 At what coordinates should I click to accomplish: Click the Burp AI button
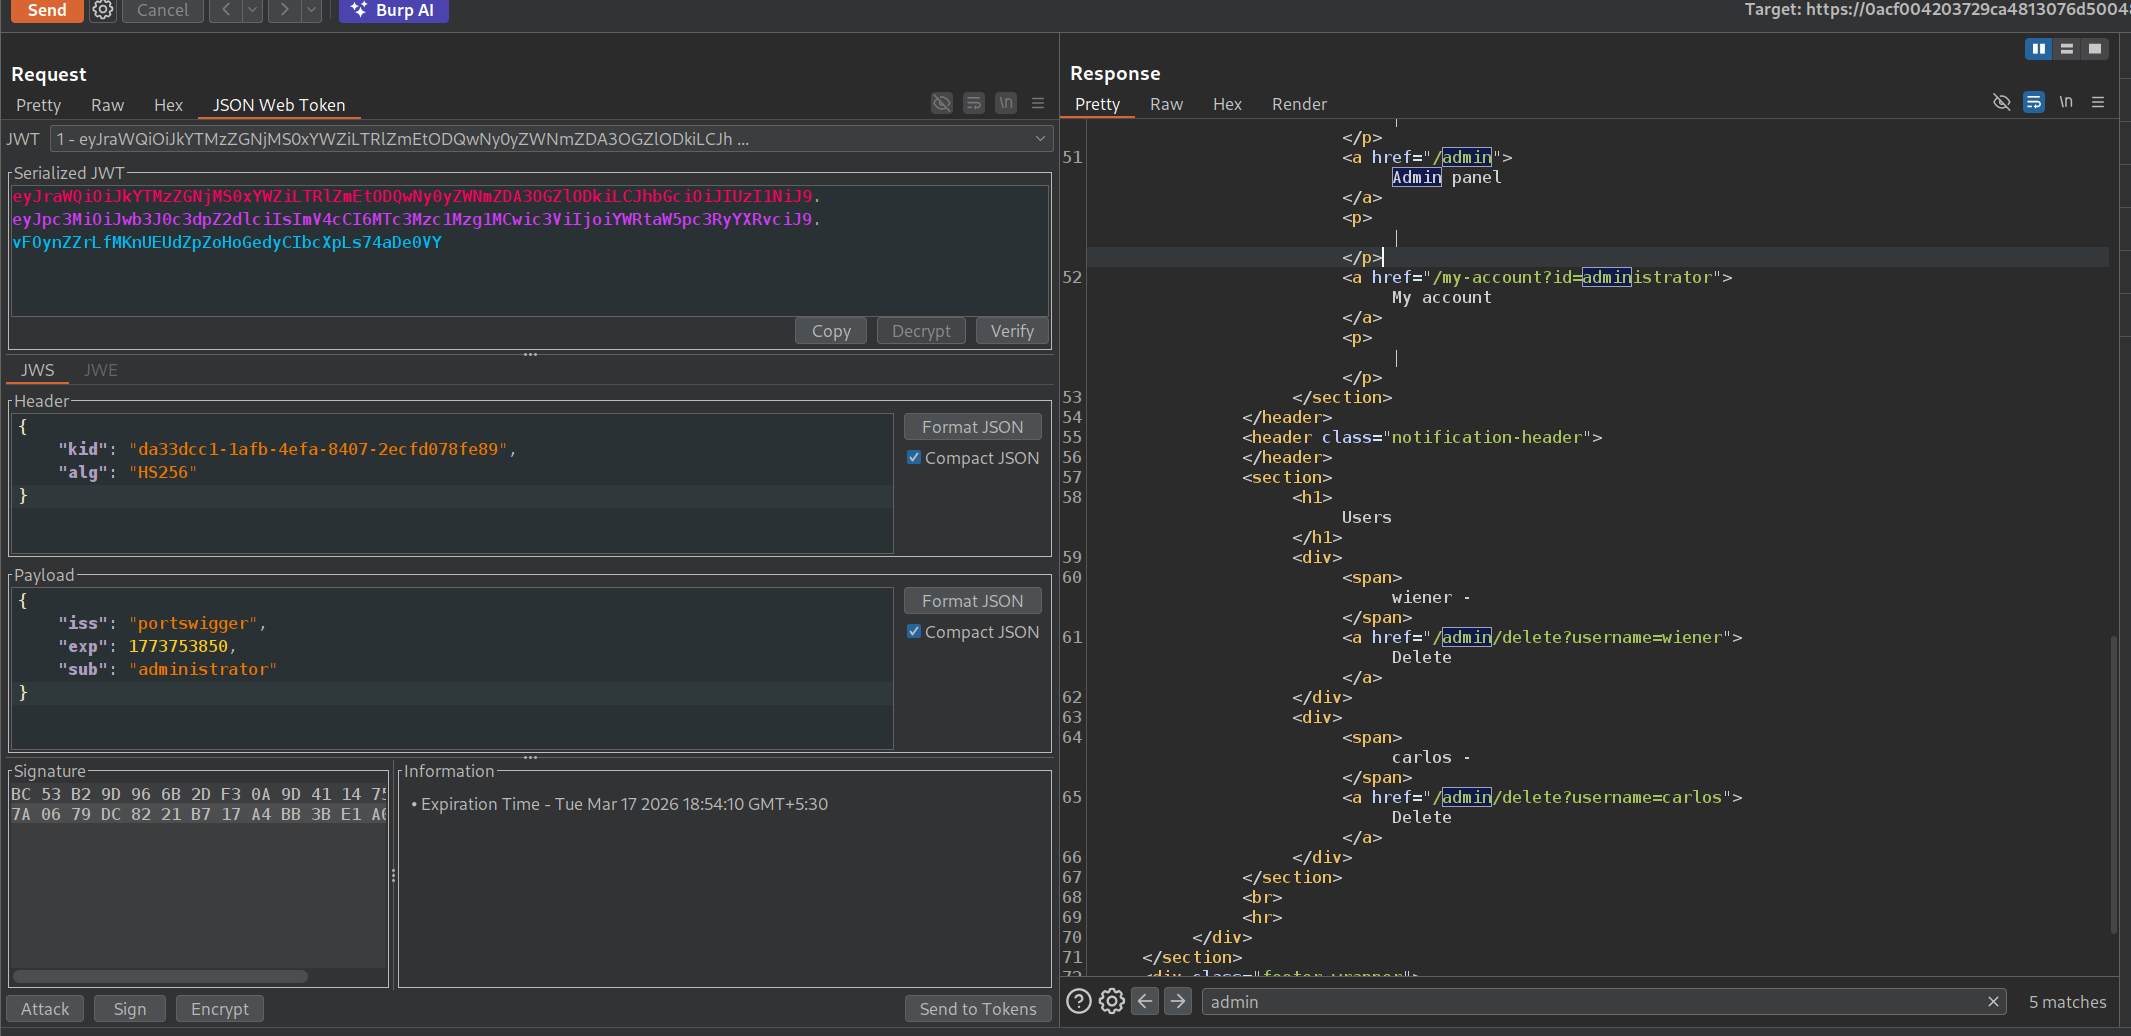(x=394, y=10)
